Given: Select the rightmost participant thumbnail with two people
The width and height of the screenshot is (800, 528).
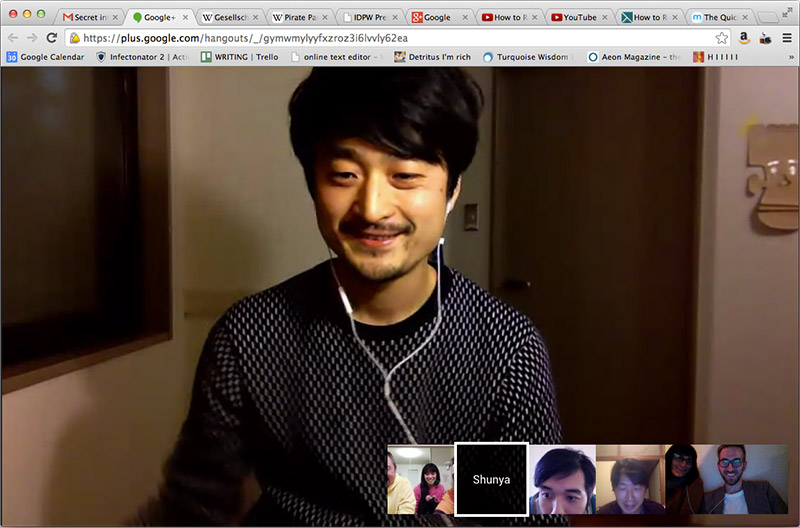Looking at the screenshot, I should click(731, 479).
